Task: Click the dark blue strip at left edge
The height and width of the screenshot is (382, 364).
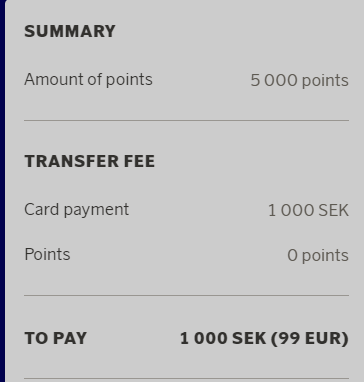Action: [2, 191]
